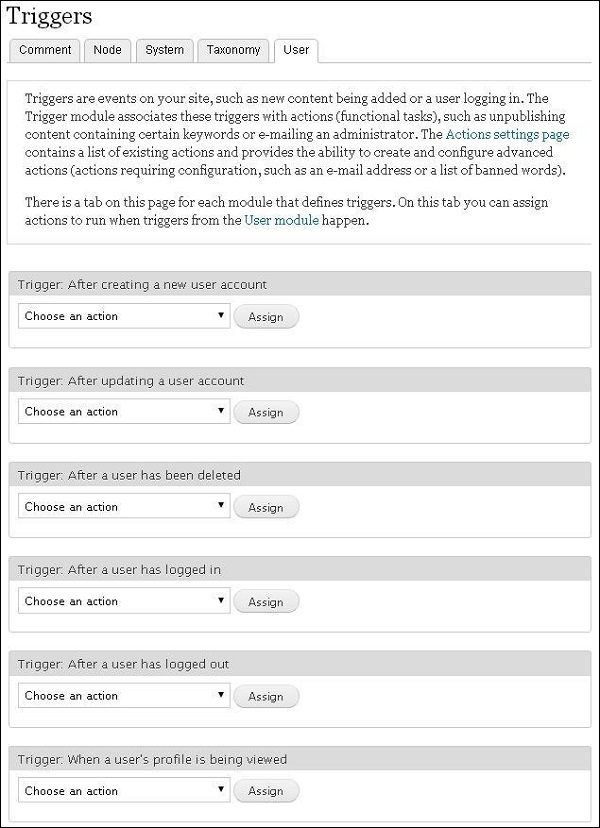Switch to the Taxonomy tab
600x828 pixels.
click(x=233, y=50)
